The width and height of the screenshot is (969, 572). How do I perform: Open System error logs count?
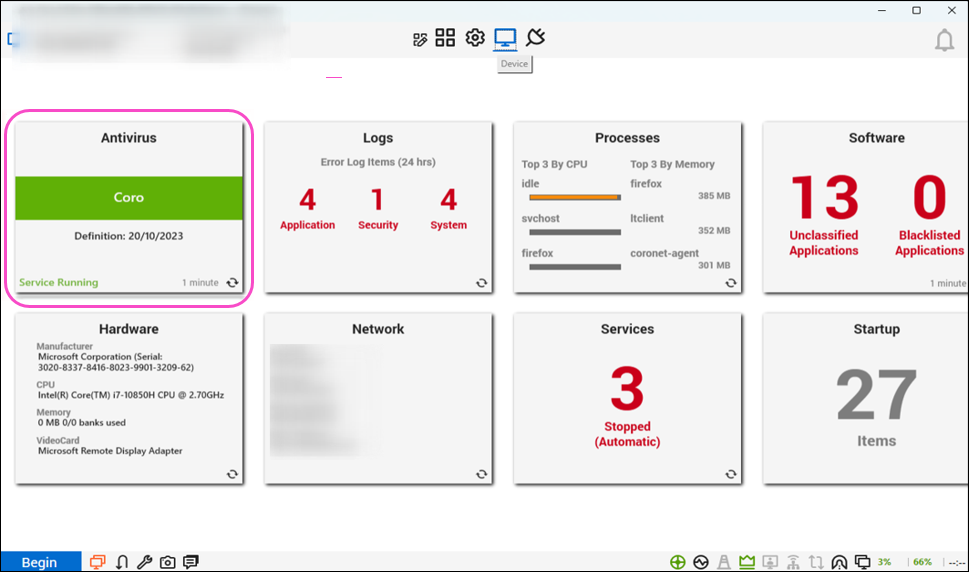click(449, 209)
